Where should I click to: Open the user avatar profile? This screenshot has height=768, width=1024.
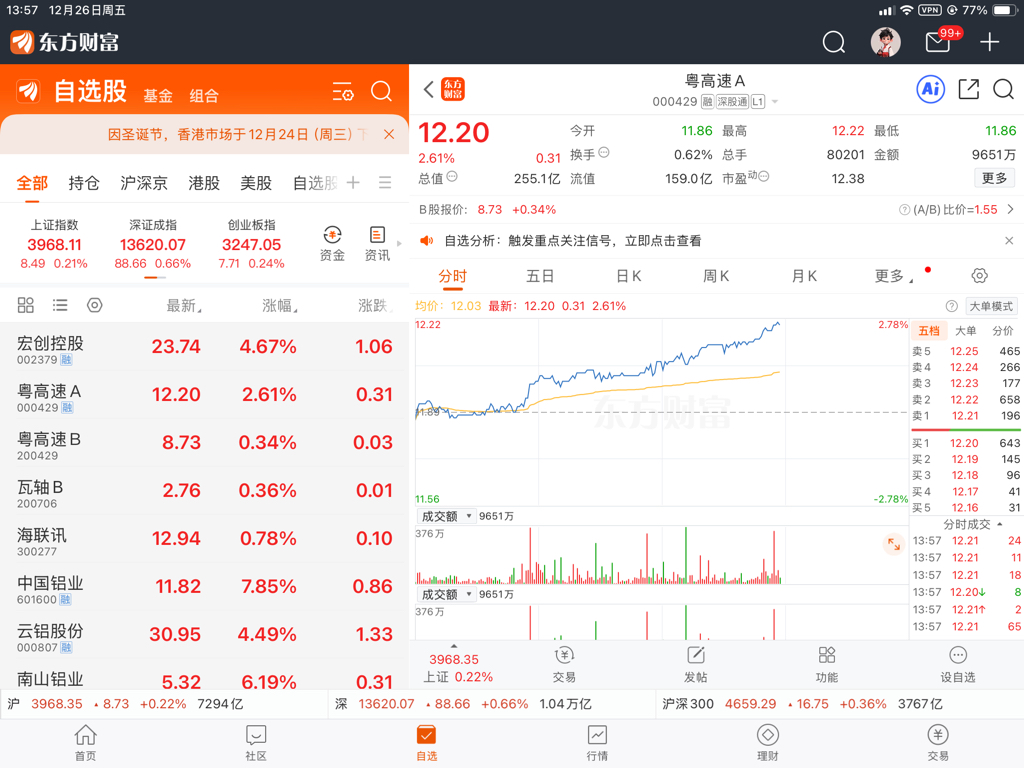tap(886, 42)
